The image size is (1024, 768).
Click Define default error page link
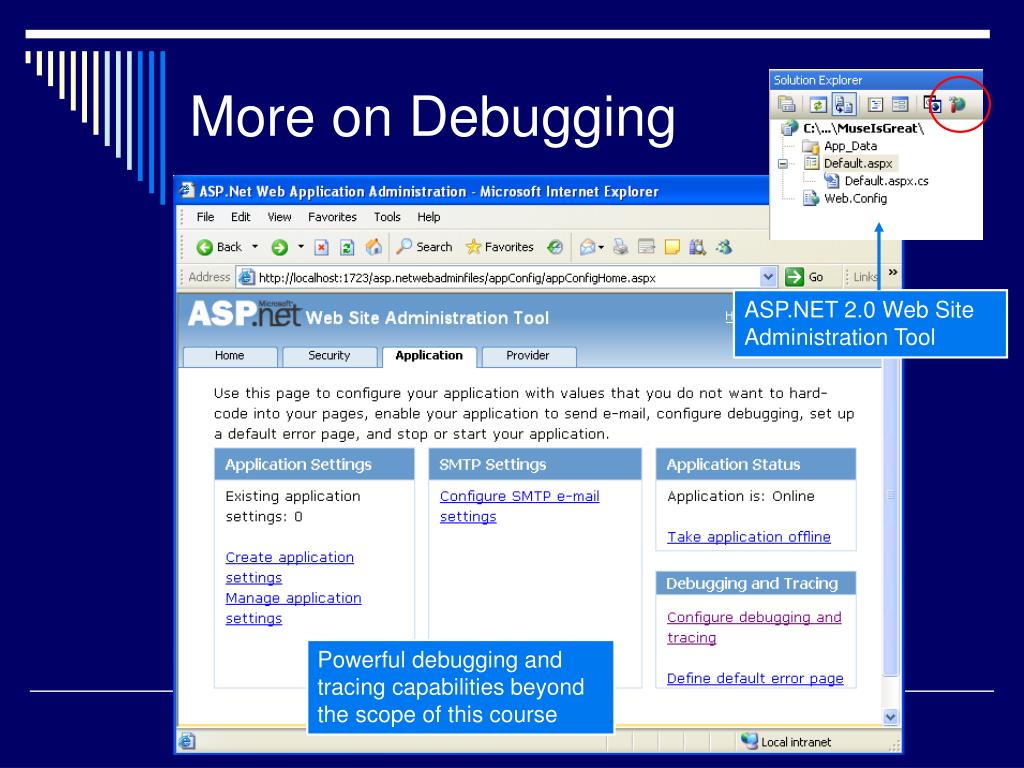click(755, 679)
